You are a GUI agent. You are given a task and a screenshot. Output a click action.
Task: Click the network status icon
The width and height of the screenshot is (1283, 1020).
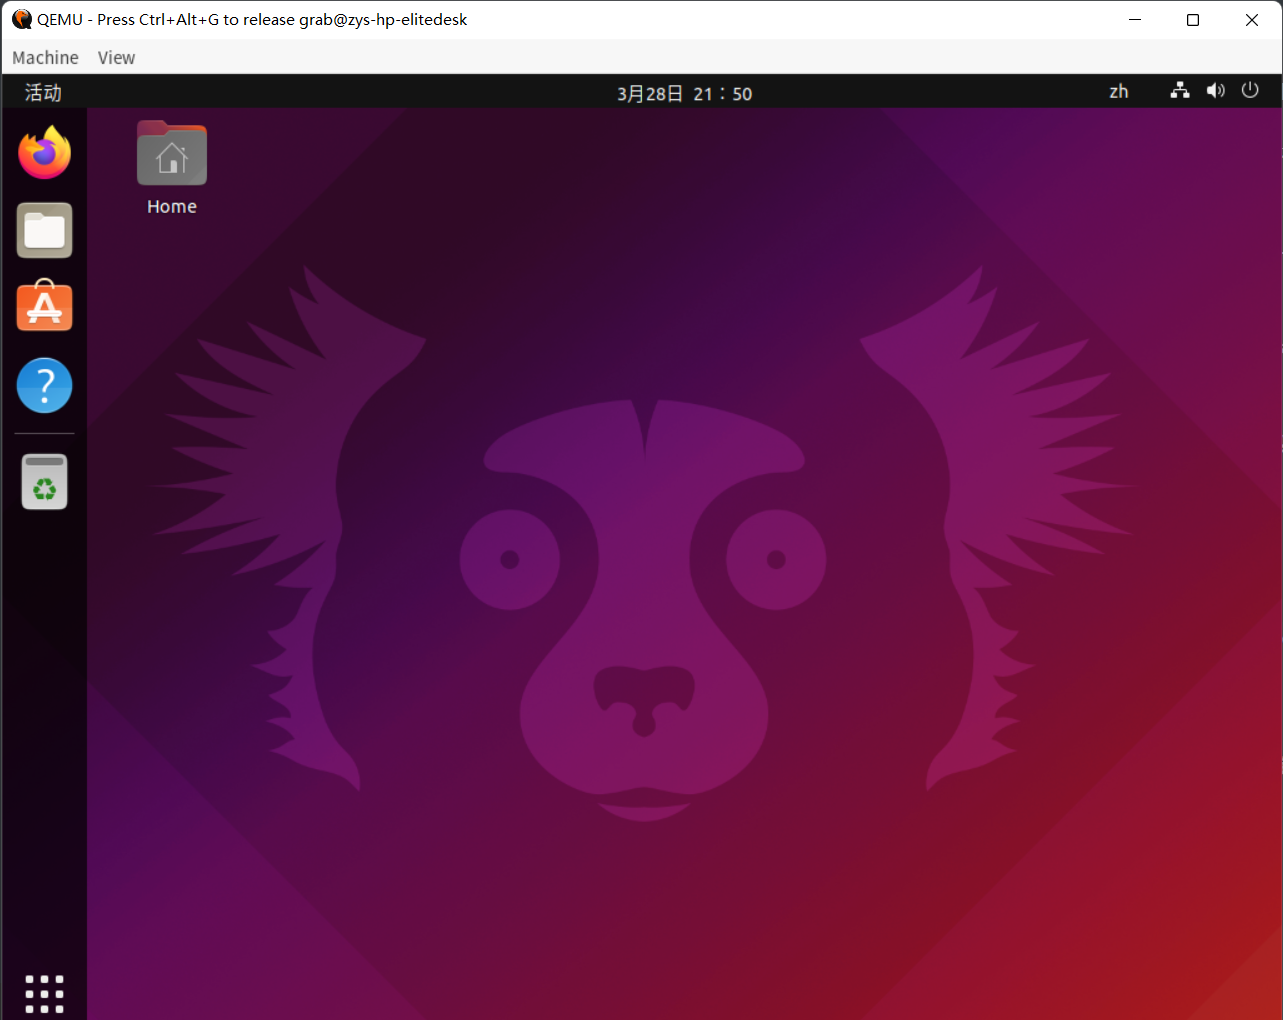pos(1179,91)
